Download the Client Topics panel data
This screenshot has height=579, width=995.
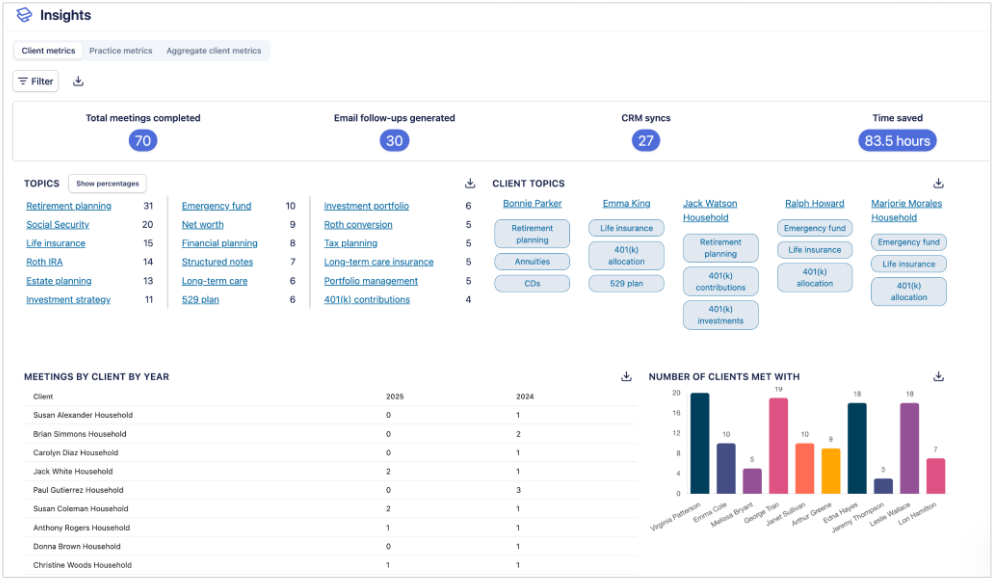point(938,184)
